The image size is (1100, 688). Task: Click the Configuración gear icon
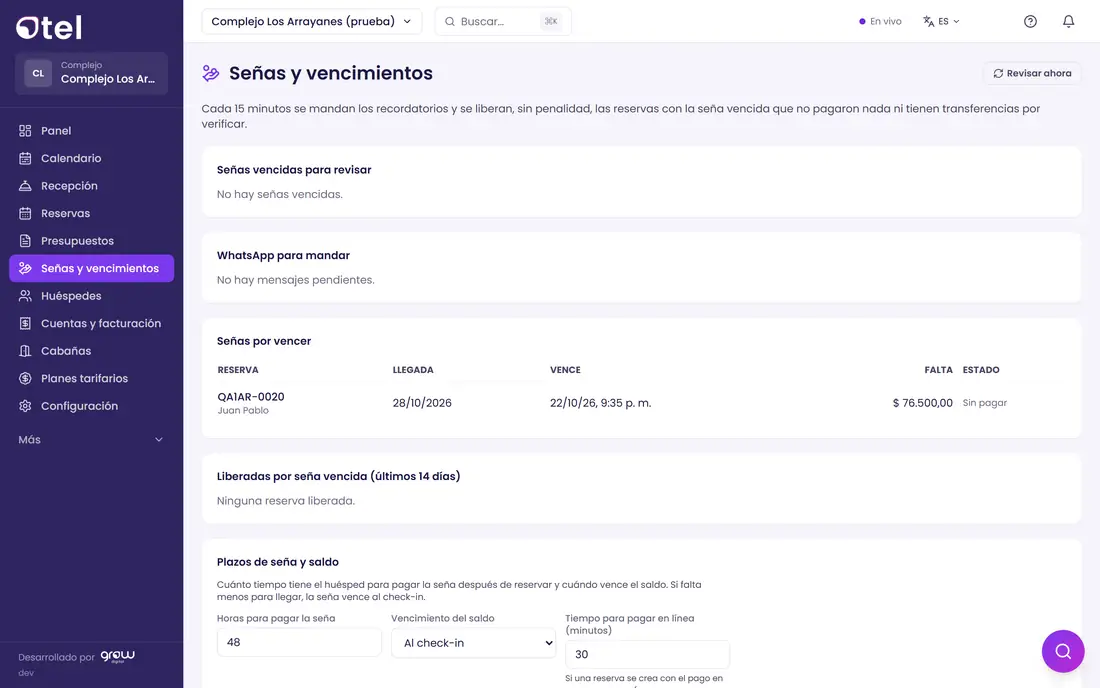(x=25, y=406)
